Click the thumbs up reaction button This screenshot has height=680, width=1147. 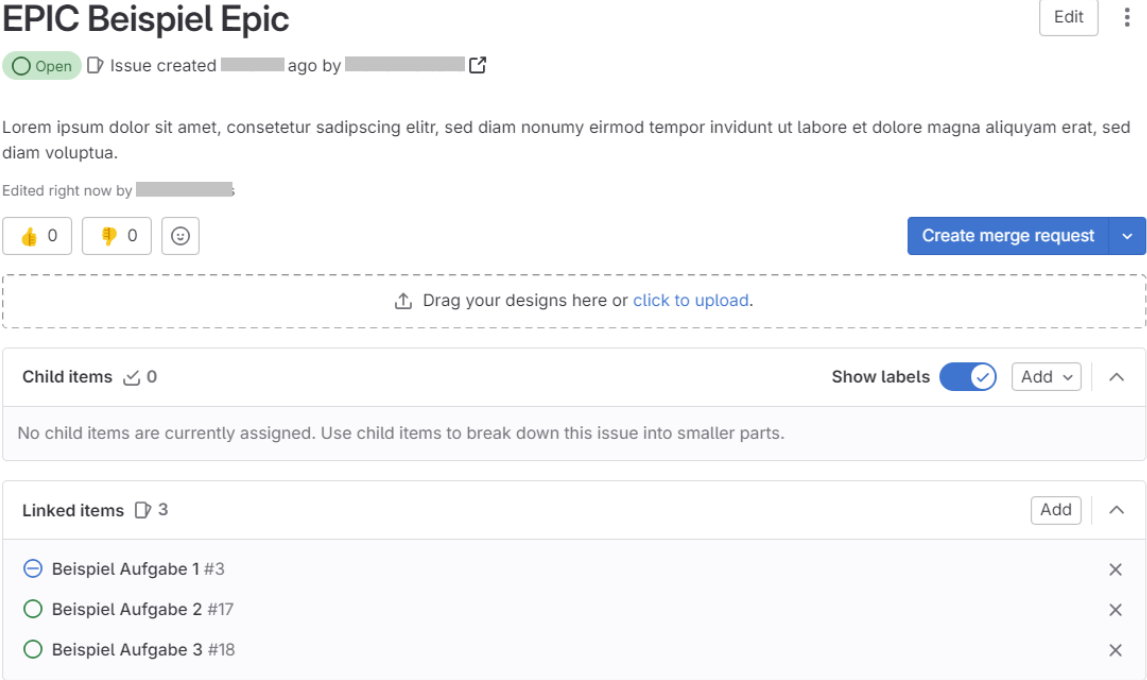click(37, 235)
